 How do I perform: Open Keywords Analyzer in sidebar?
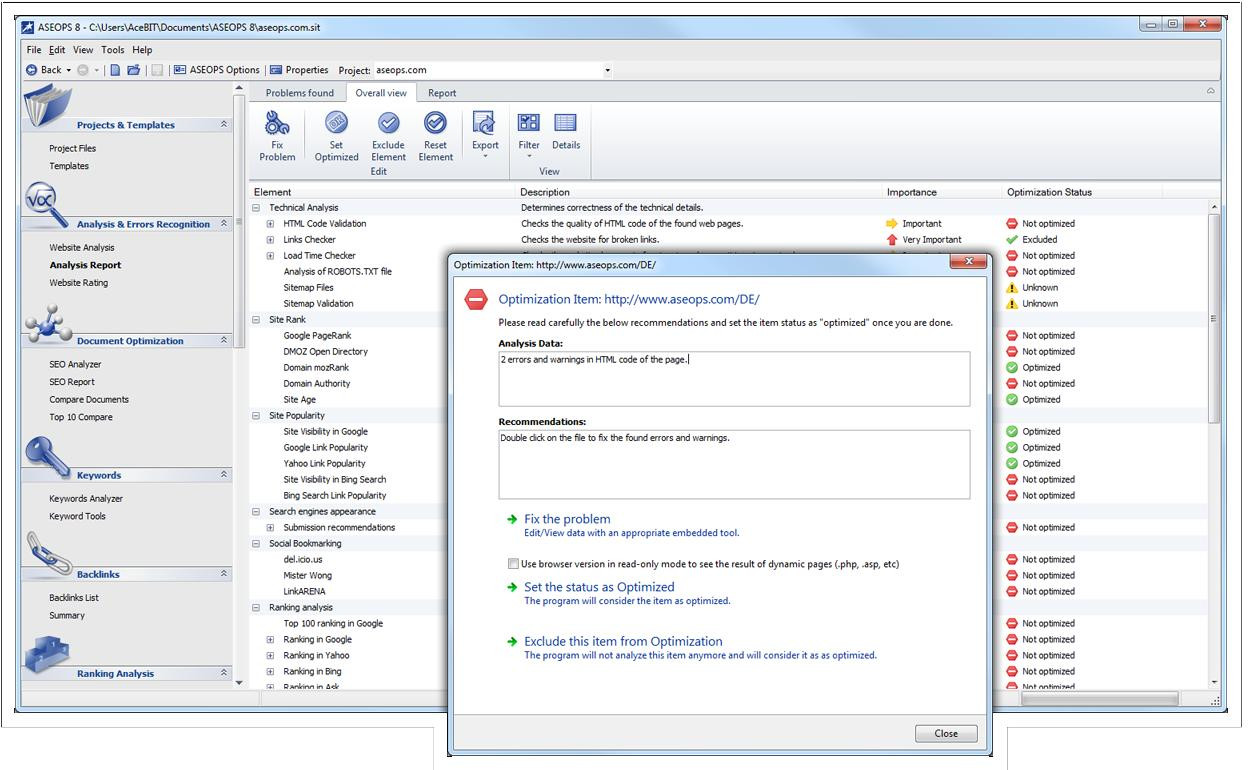coord(86,499)
